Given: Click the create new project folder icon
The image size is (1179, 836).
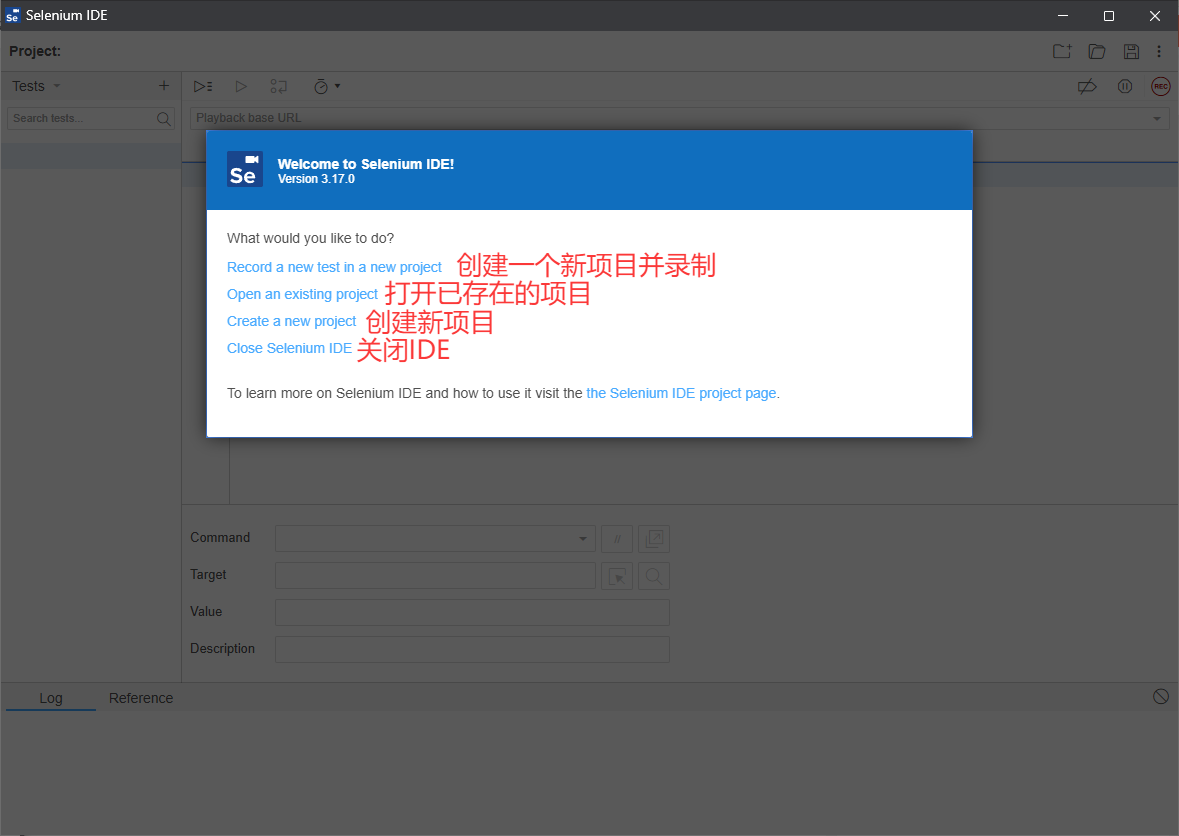Looking at the screenshot, I should coord(1062,51).
